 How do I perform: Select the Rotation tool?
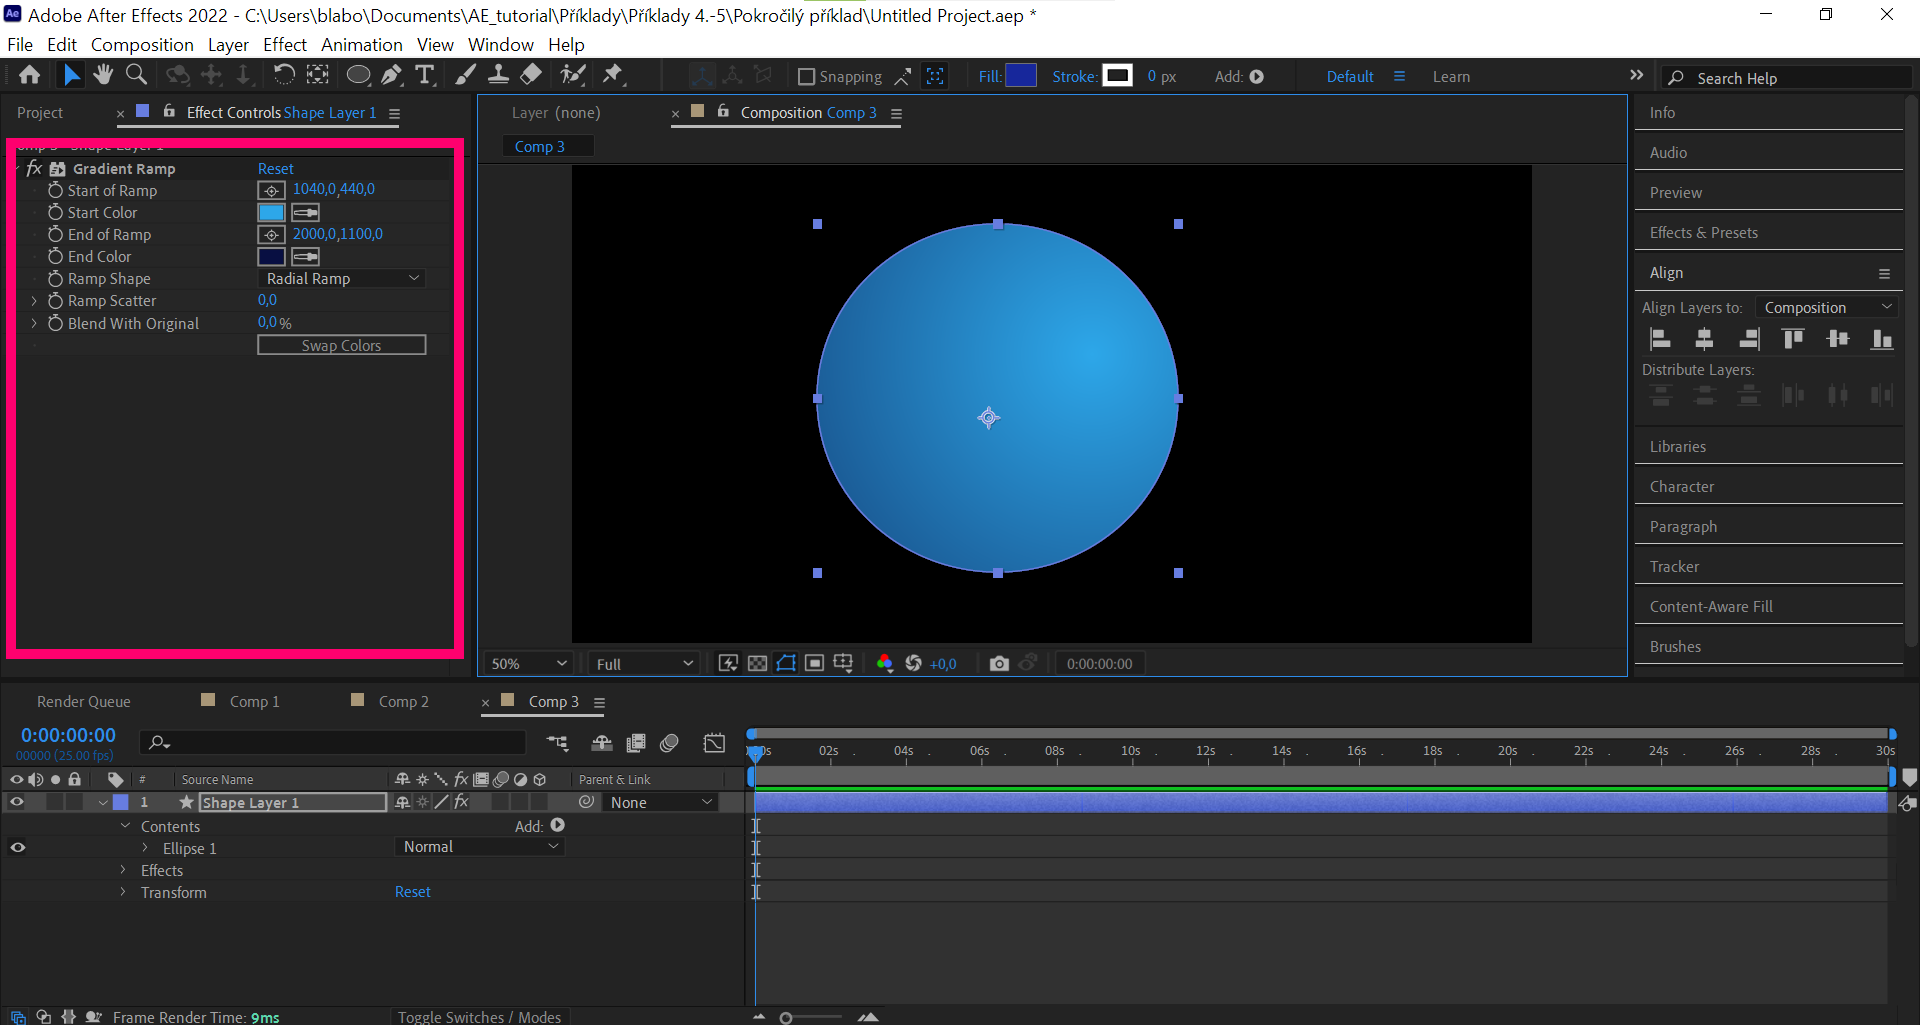pos(284,75)
